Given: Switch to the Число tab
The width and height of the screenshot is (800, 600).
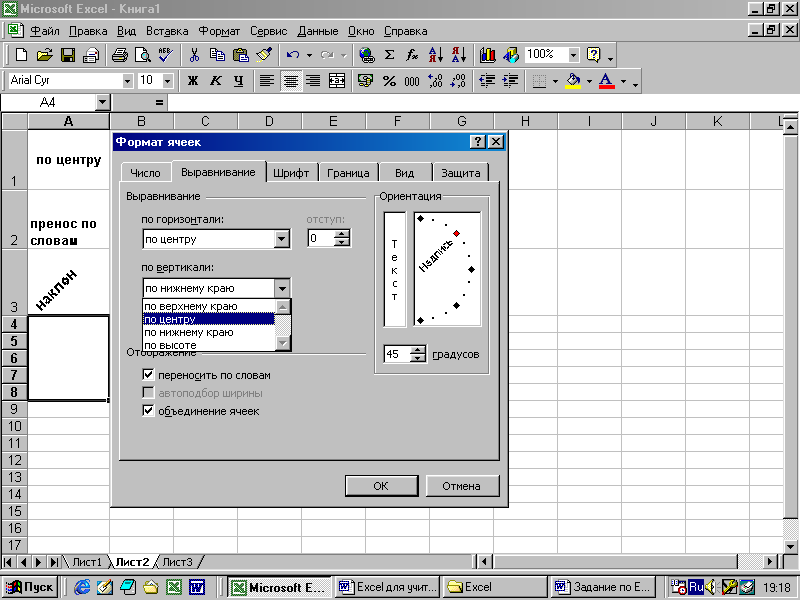Looking at the screenshot, I should tap(145, 173).
